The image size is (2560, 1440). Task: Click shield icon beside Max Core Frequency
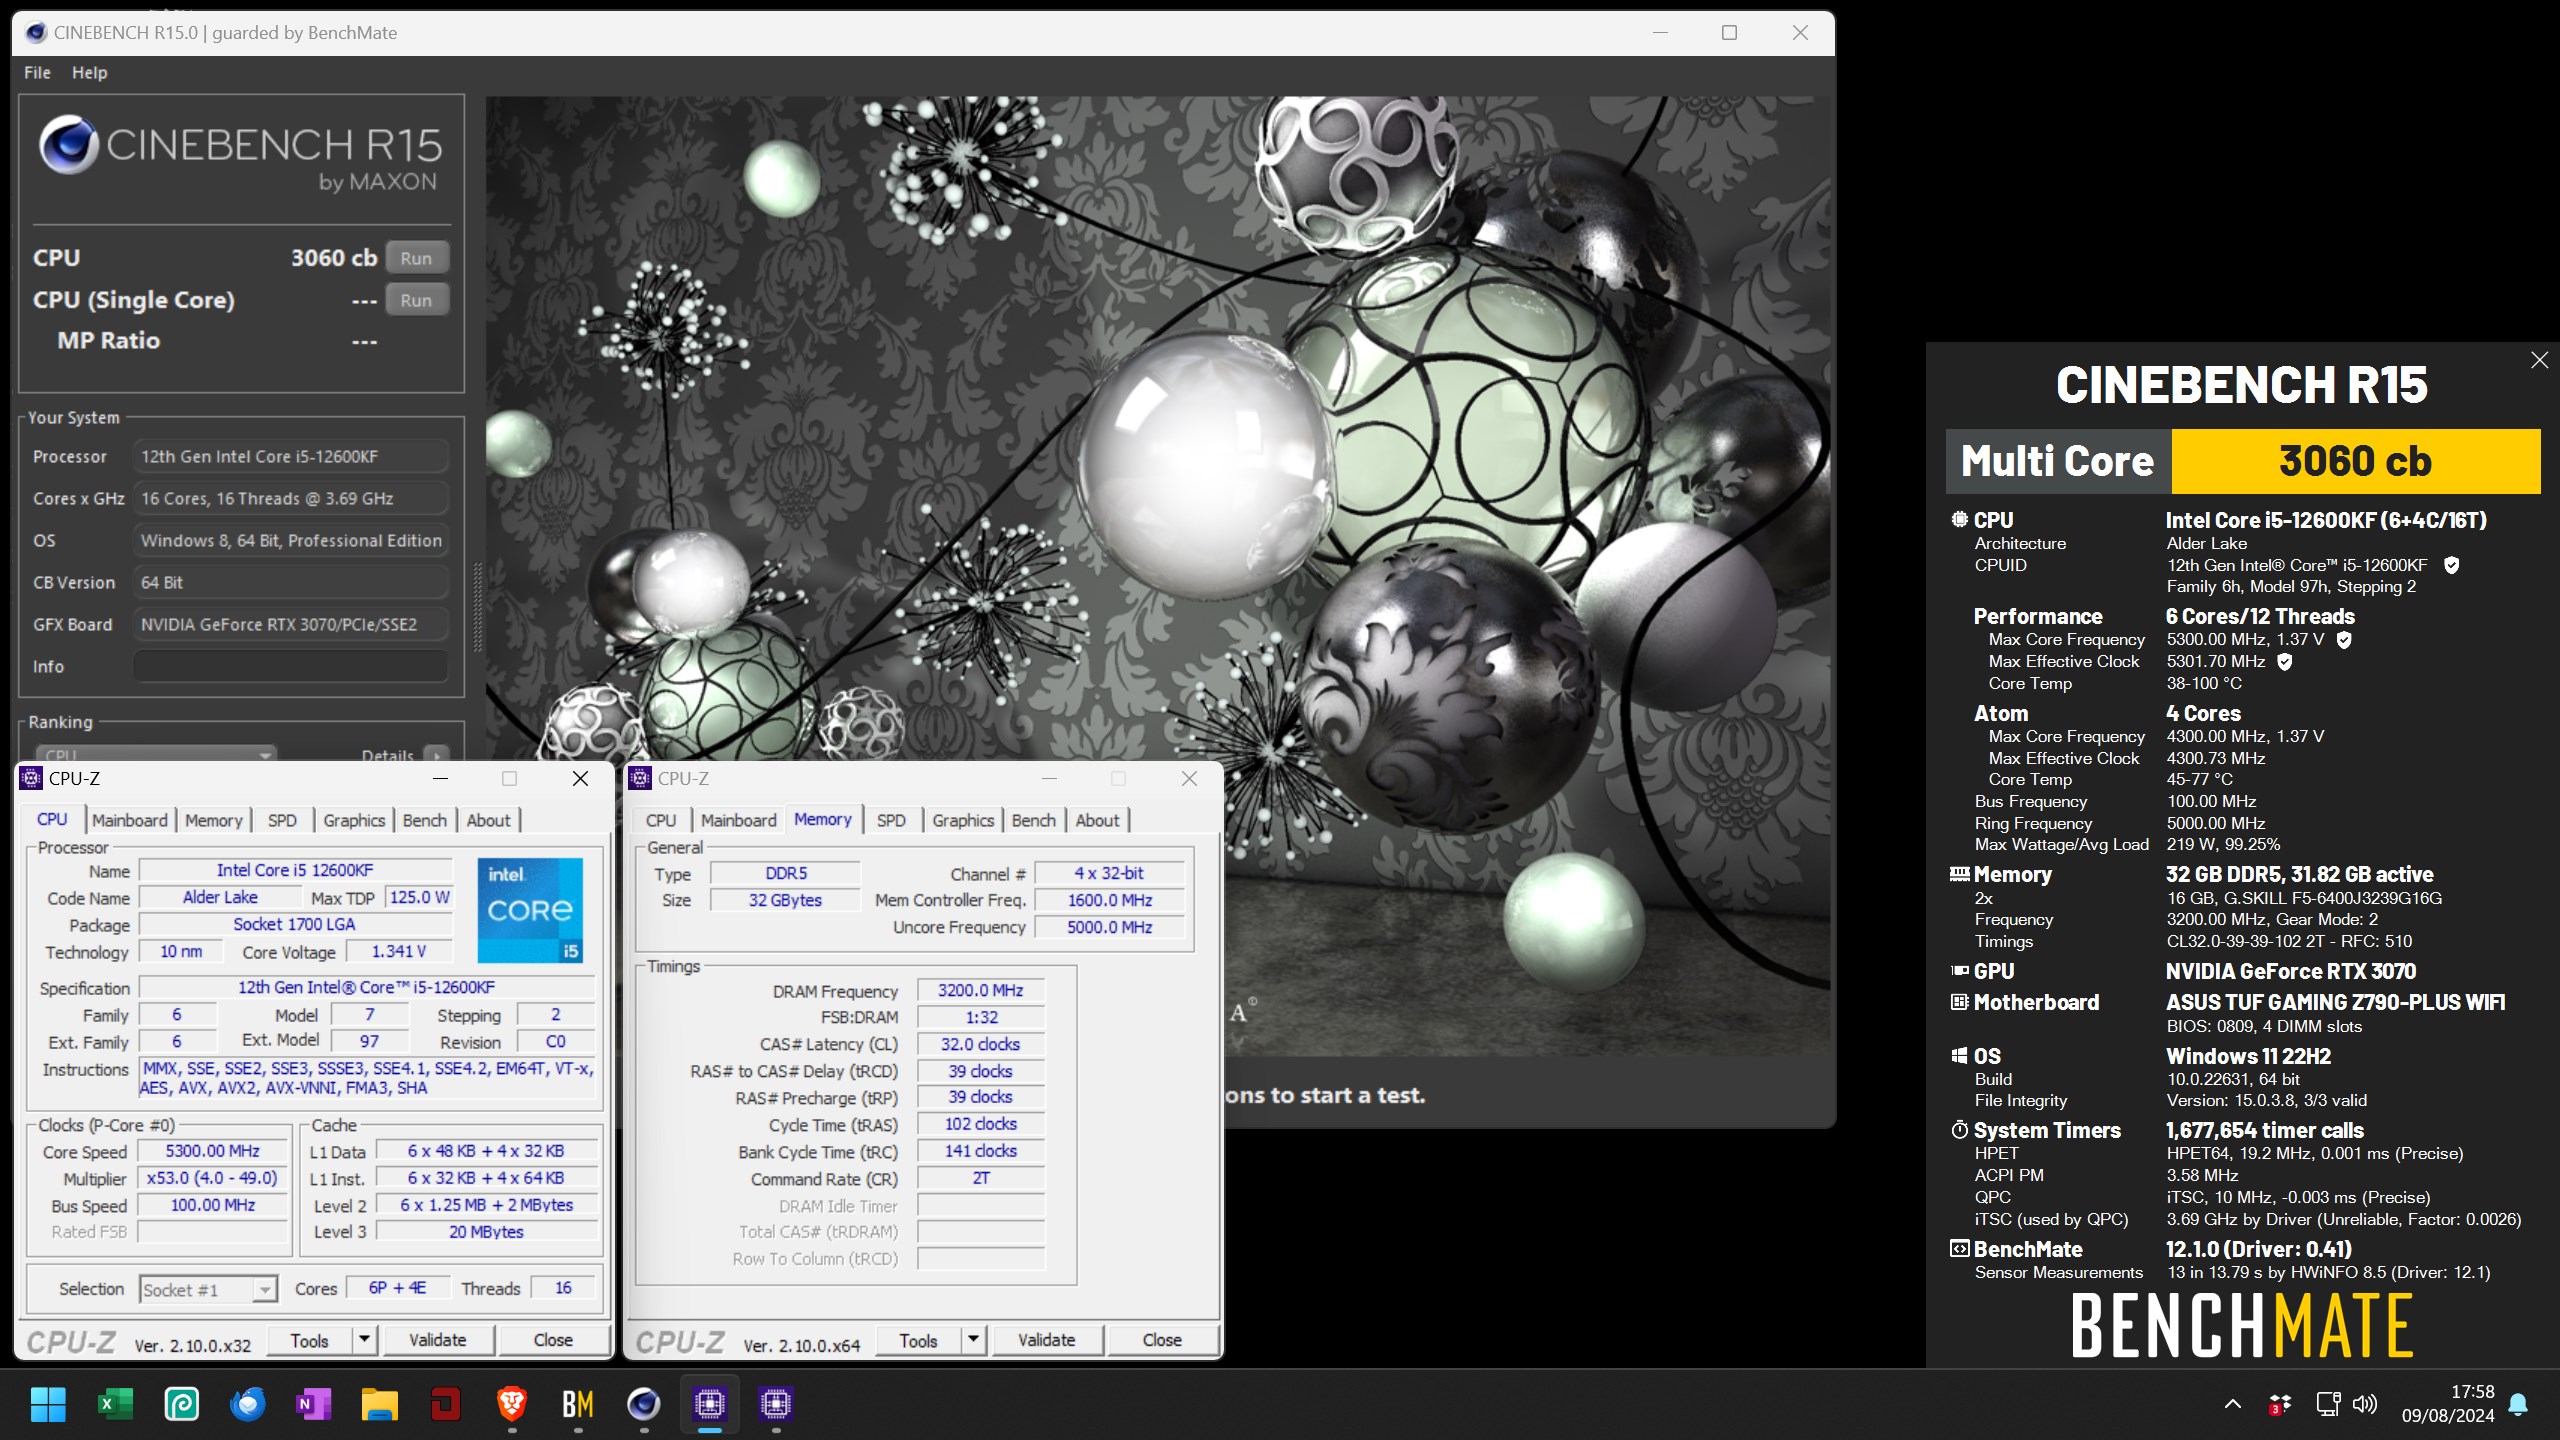coord(2343,640)
